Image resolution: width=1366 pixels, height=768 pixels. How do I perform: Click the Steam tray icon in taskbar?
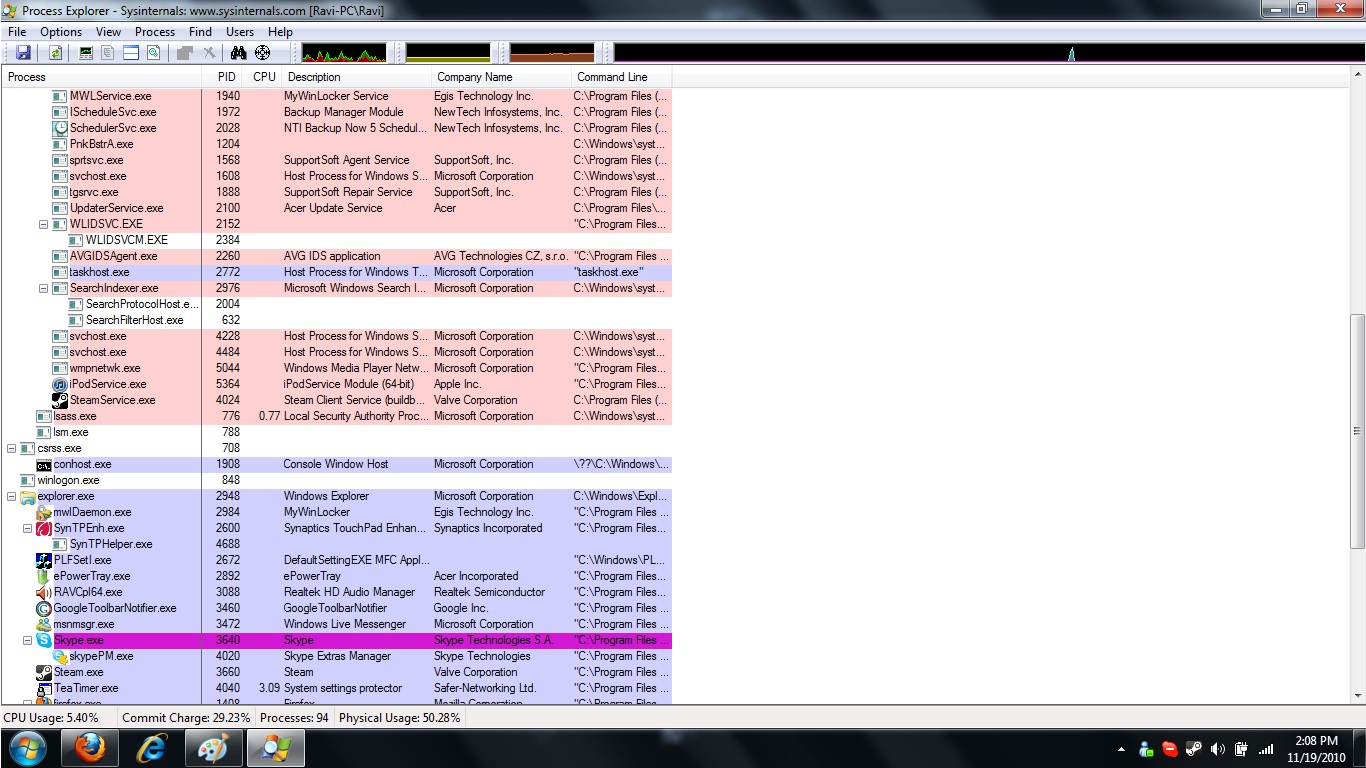[x=1193, y=749]
